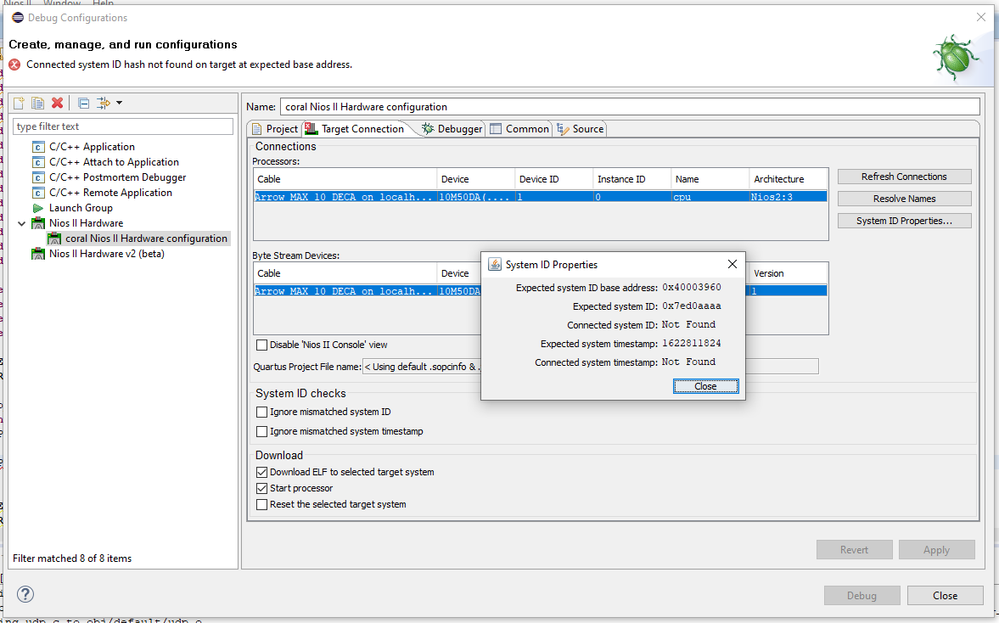Click the filter launch configurations icon
Screen dimensions: 999x623
click(x=103, y=103)
